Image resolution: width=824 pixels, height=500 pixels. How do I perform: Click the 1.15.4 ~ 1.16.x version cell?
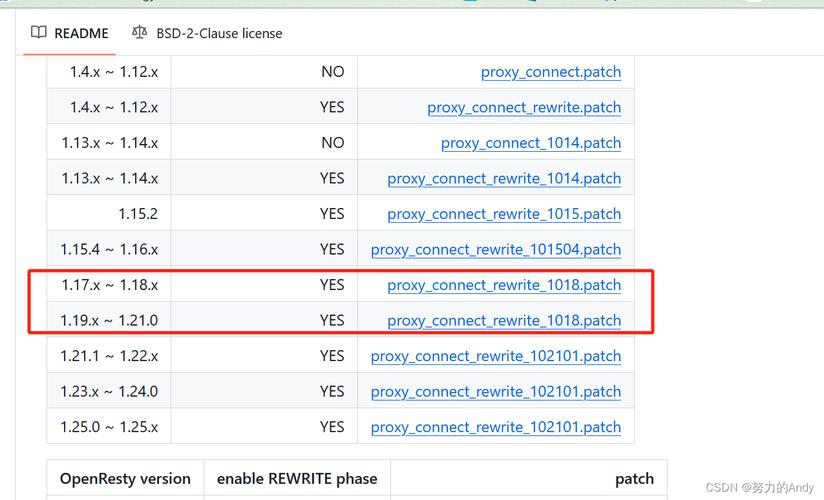click(109, 249)
